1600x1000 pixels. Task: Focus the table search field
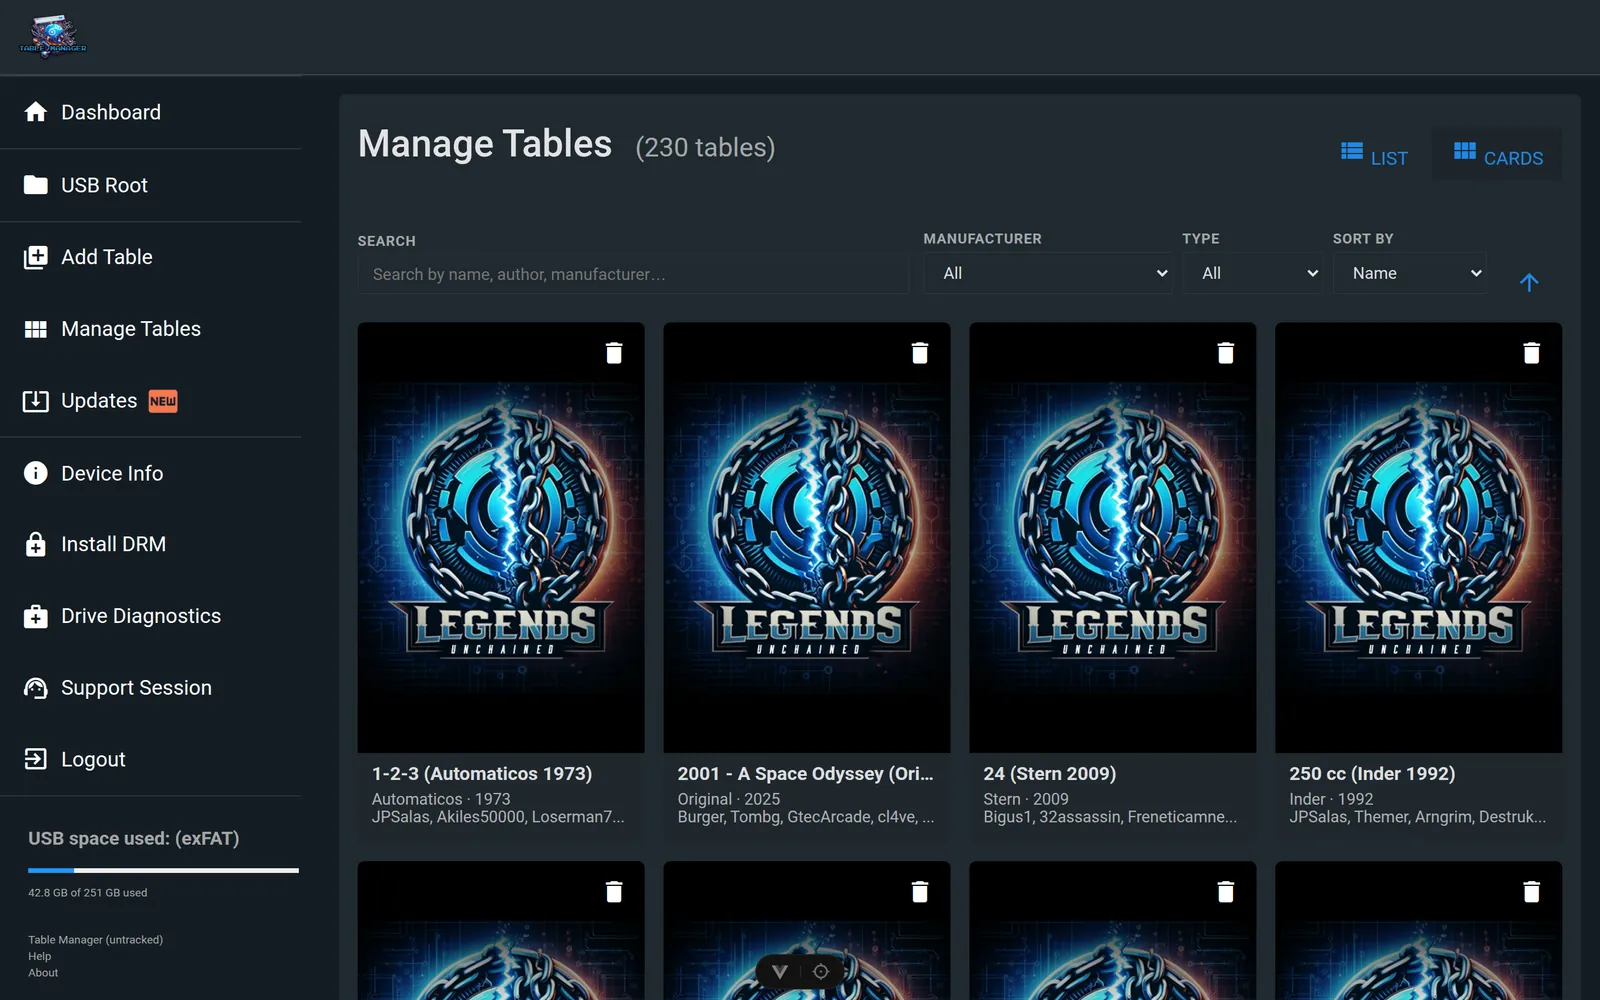click(x=633, y=274)
